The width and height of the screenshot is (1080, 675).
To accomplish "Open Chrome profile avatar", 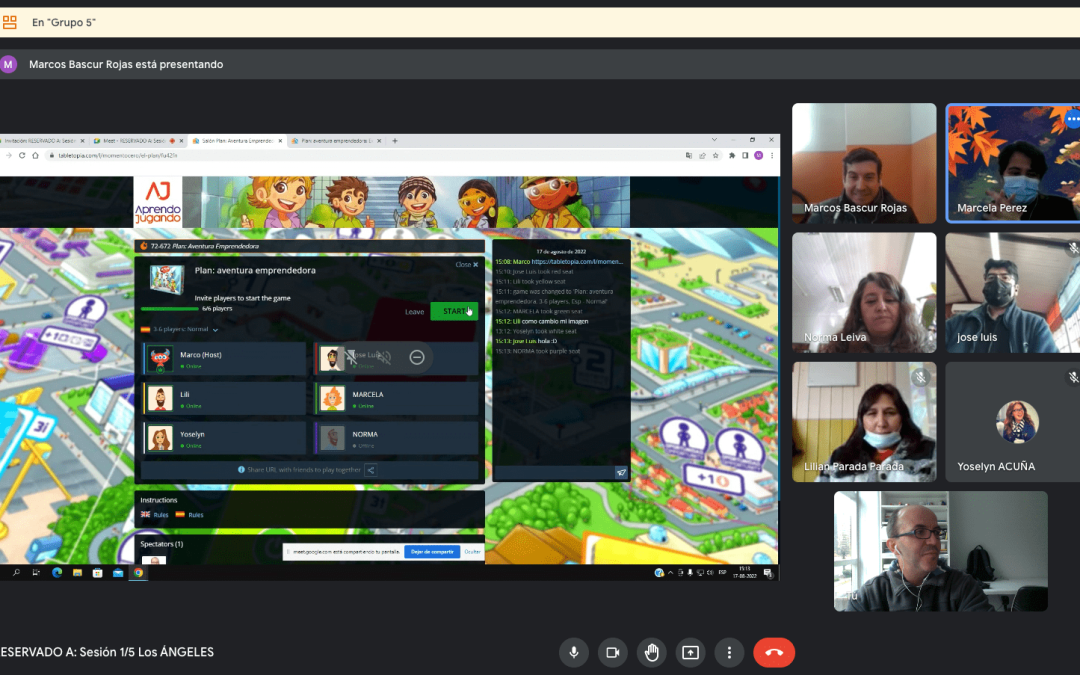I will point(758,156).
